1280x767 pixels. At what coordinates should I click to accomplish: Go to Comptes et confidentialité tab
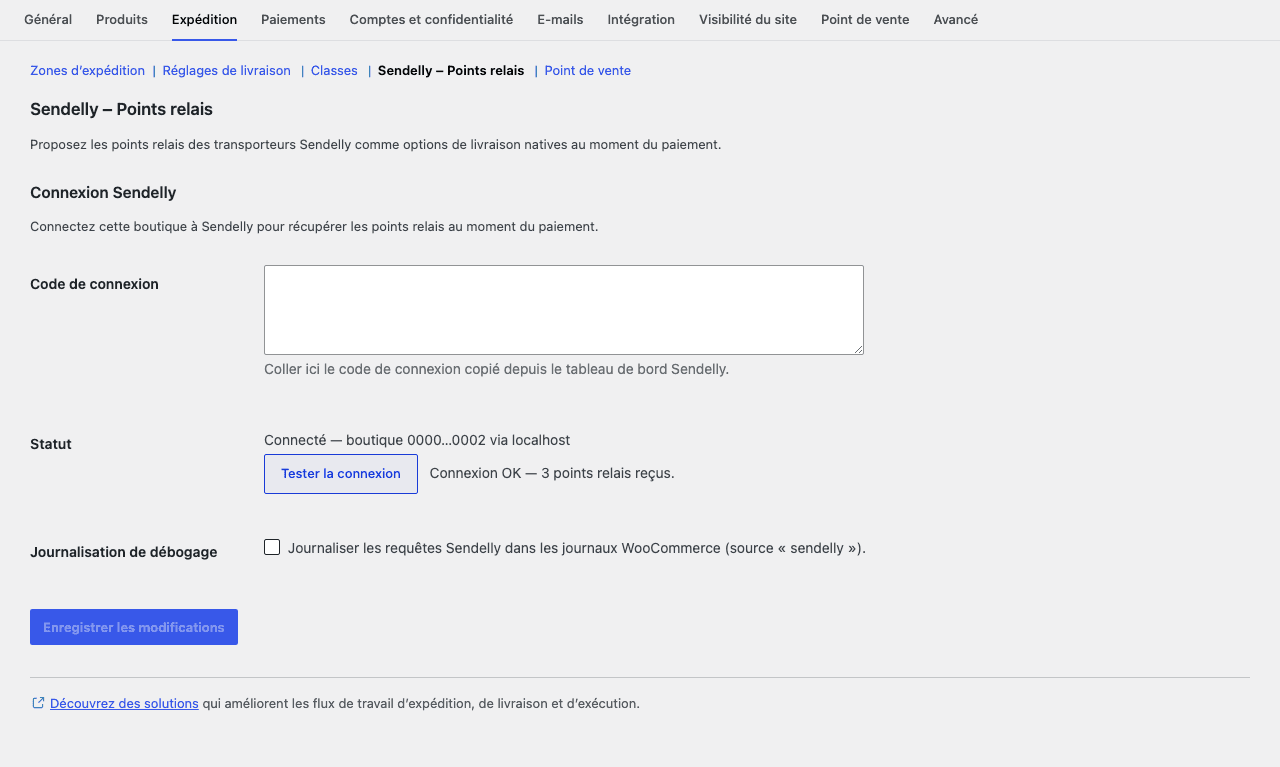[x=431, y=19]
